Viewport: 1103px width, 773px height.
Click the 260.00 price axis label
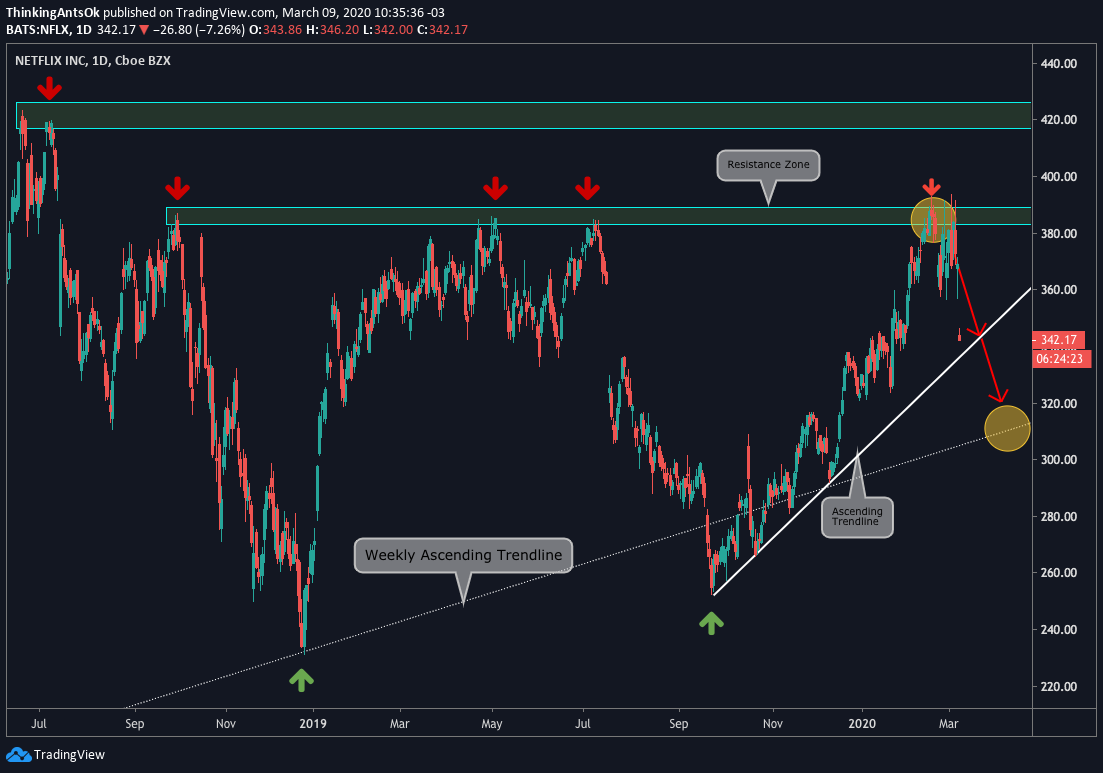(x=1059, y=573)
